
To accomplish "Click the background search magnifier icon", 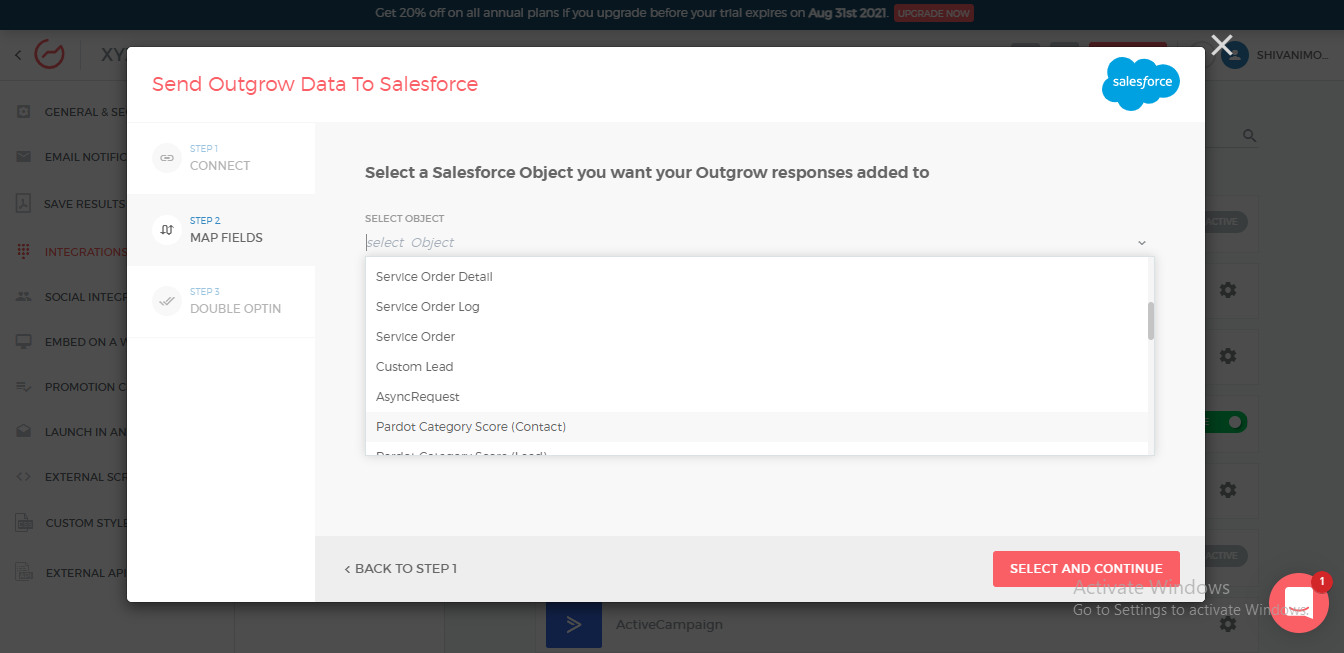I will click(1249, 135).
